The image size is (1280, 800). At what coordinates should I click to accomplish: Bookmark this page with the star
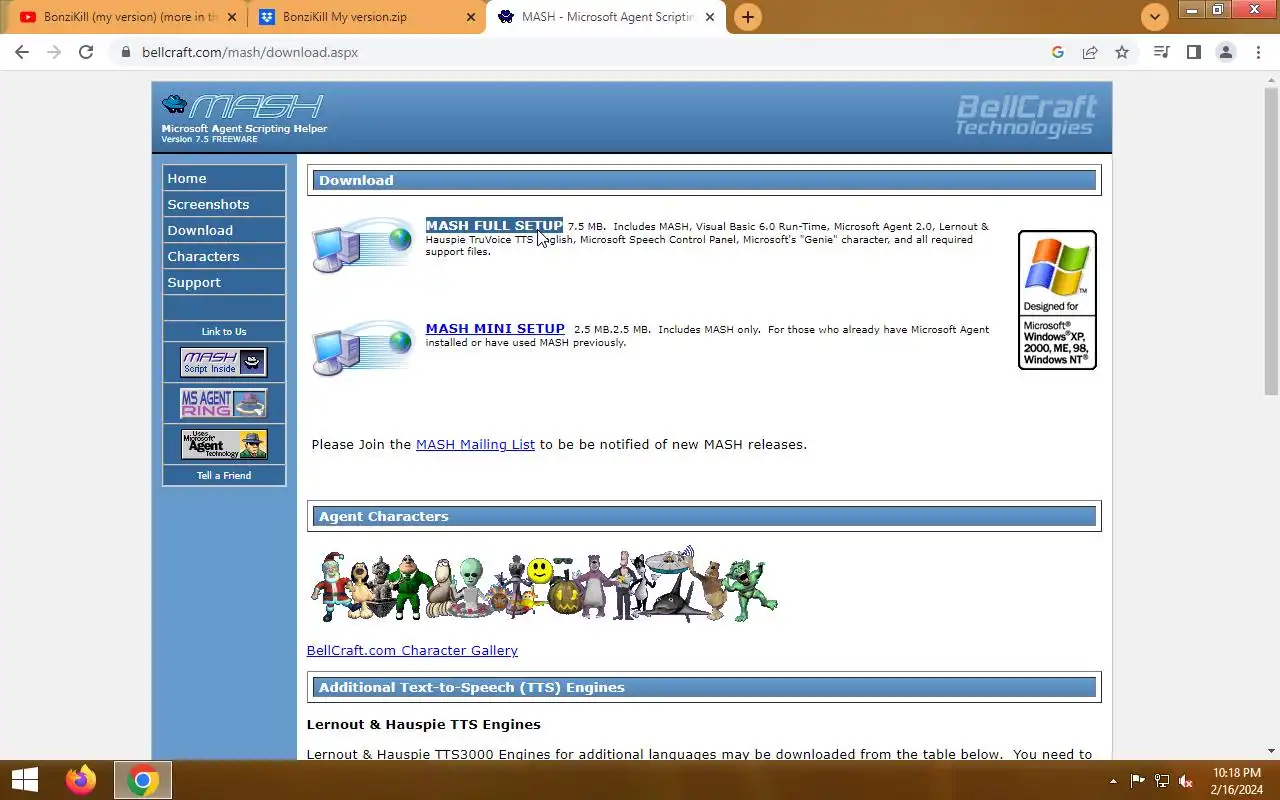[1122, 52]
